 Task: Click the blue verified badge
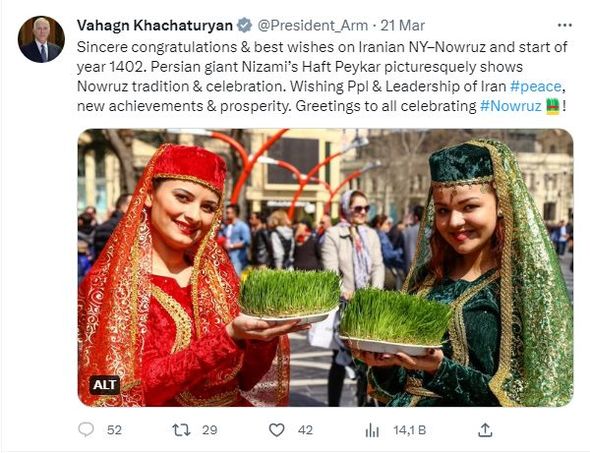(x=245, y=25)
